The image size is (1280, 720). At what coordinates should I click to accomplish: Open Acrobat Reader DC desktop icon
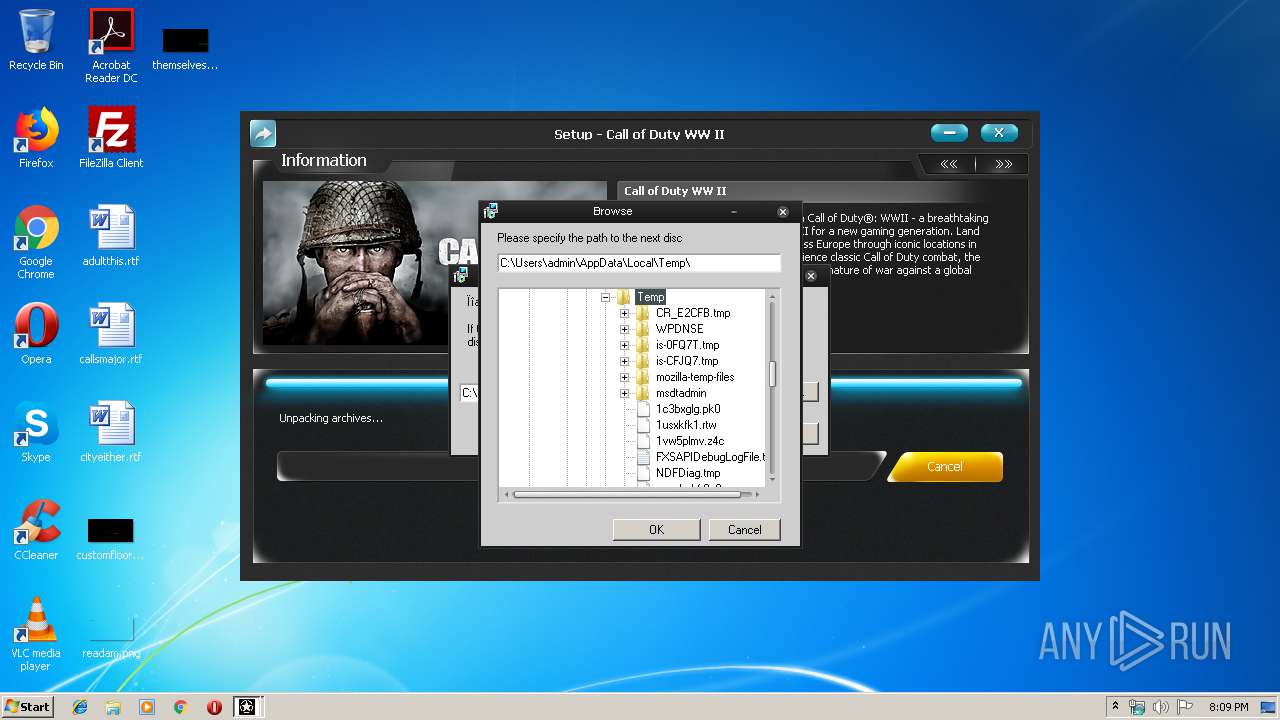pyautogui.click(x=111, y=46)
